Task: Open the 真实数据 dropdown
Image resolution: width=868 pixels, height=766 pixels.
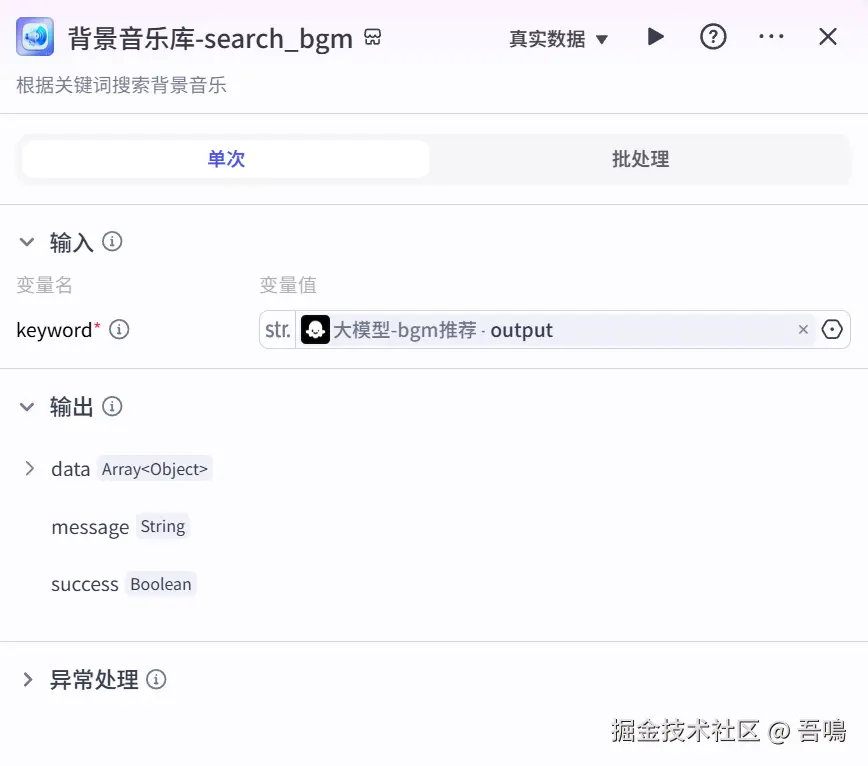Action: (x=559, y=39)
